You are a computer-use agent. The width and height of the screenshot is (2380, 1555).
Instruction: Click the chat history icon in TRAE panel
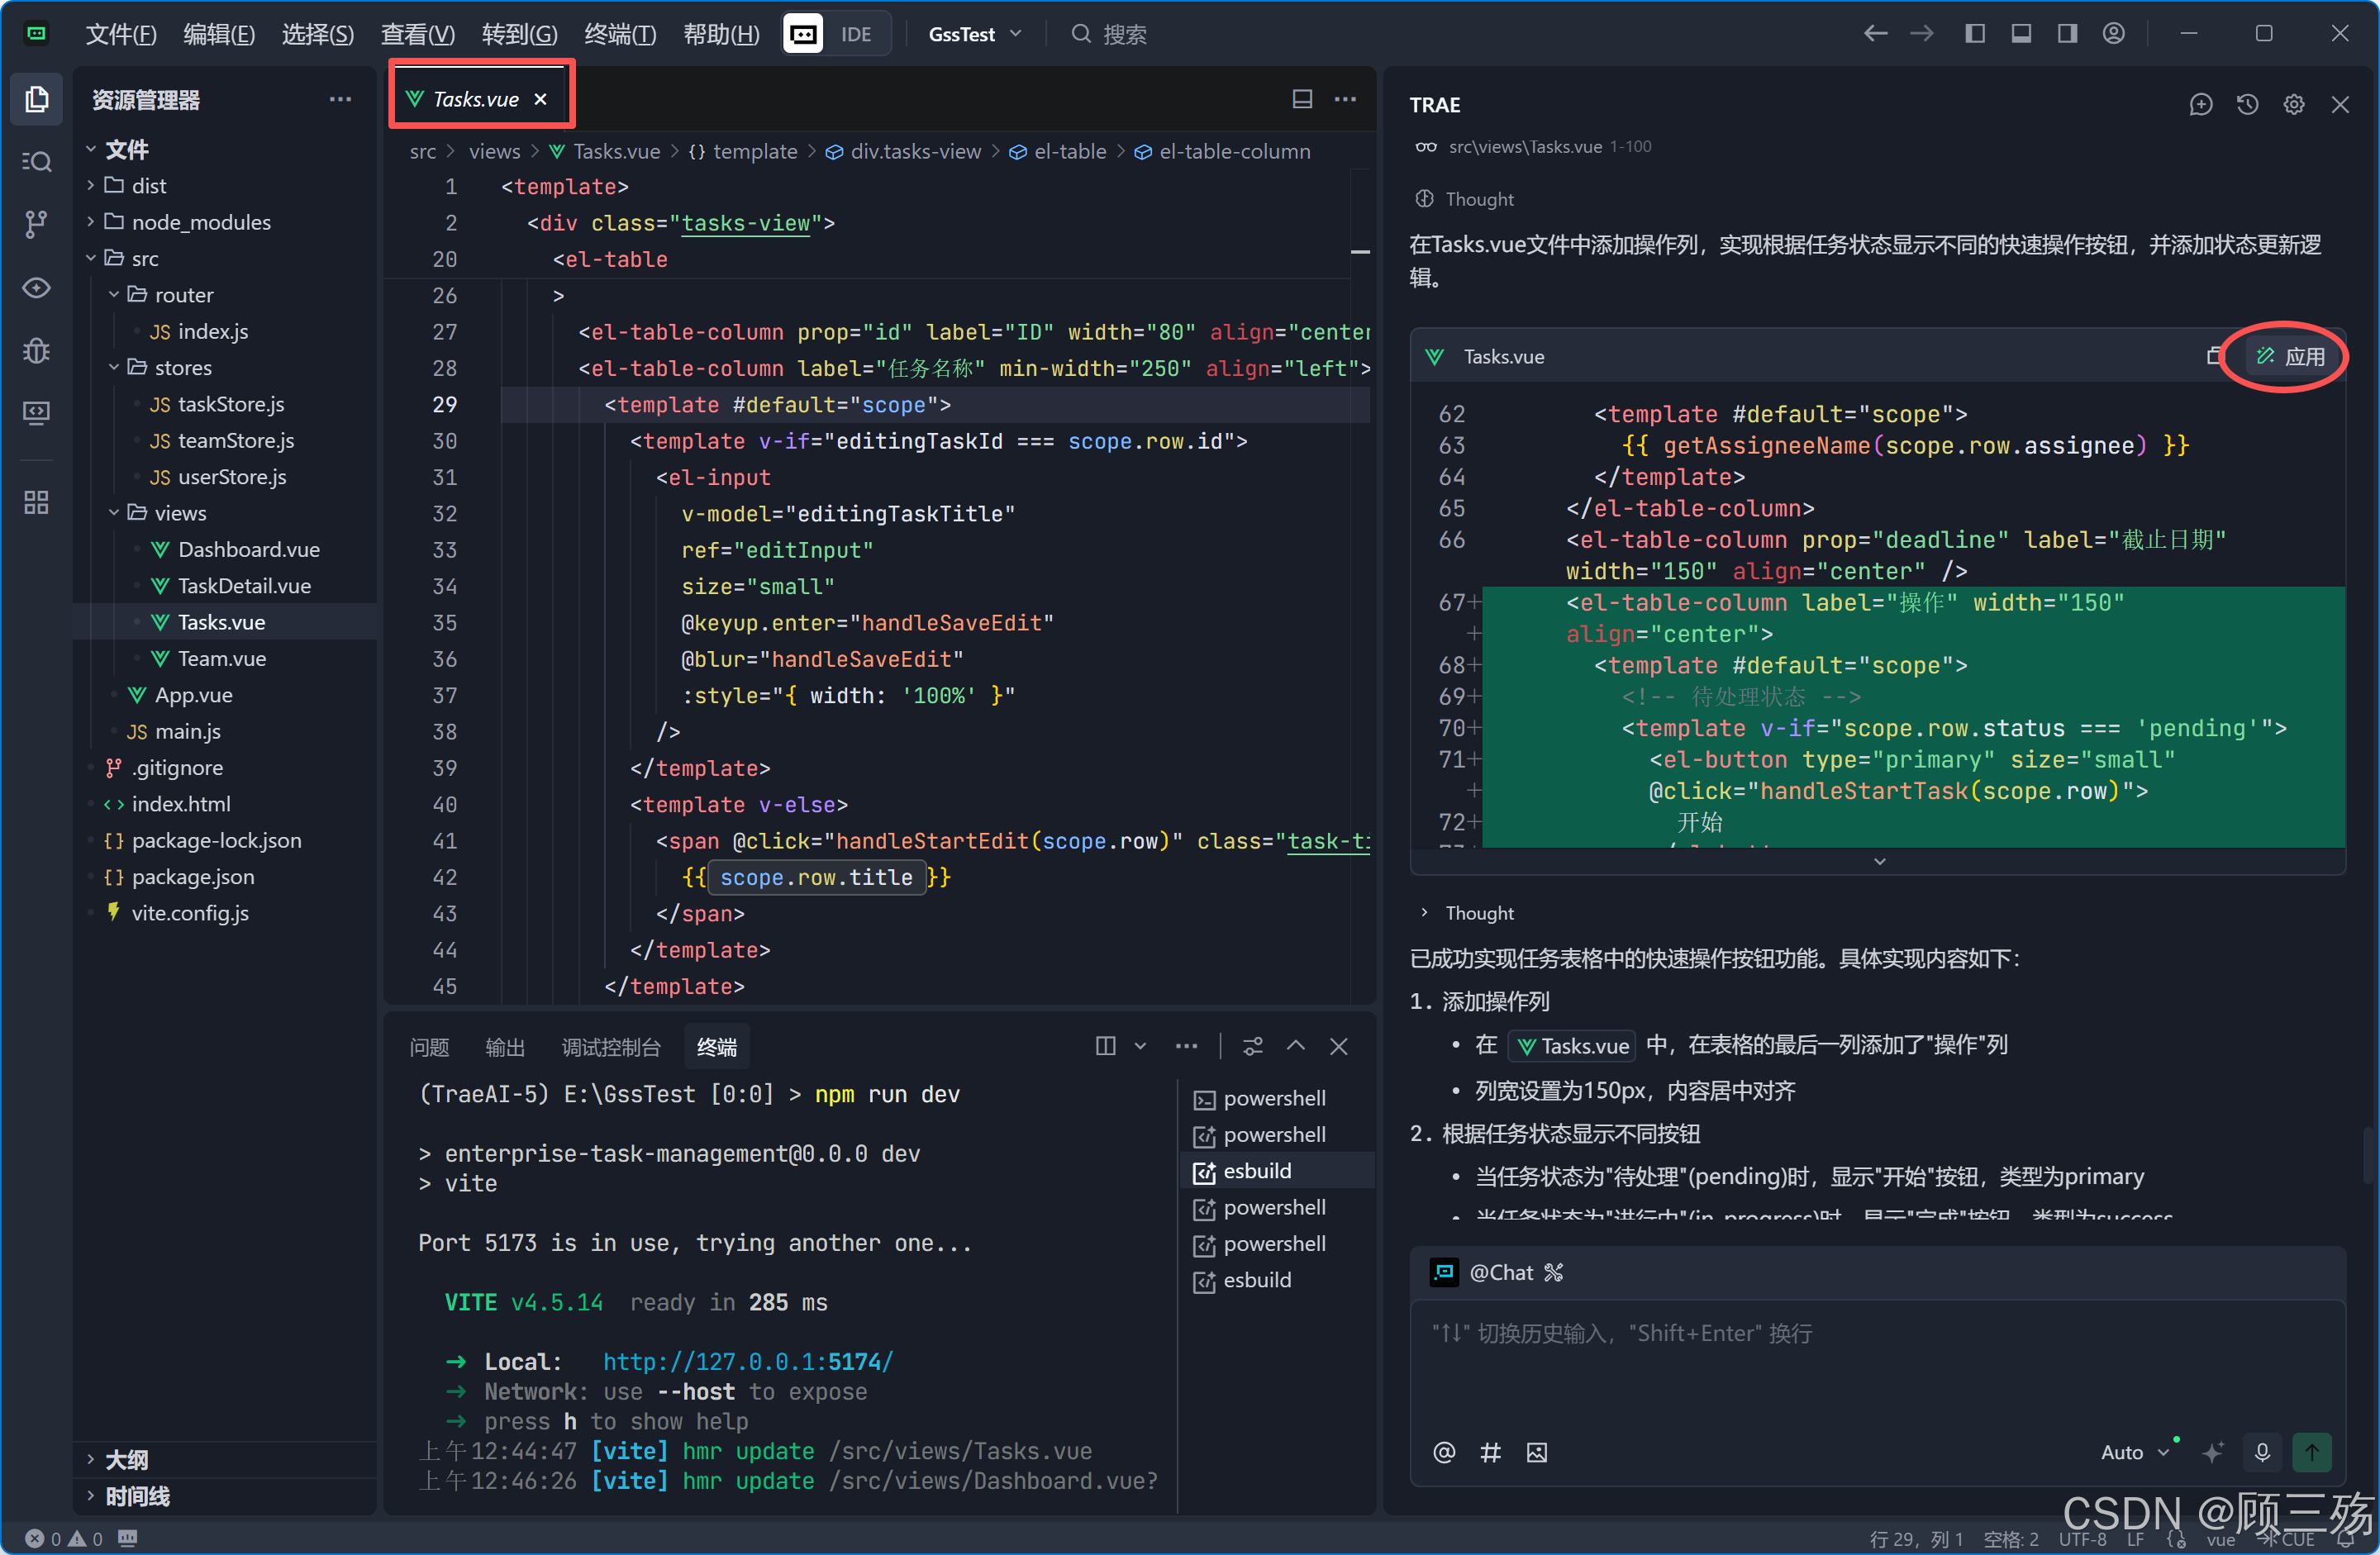click(2247, 105)
